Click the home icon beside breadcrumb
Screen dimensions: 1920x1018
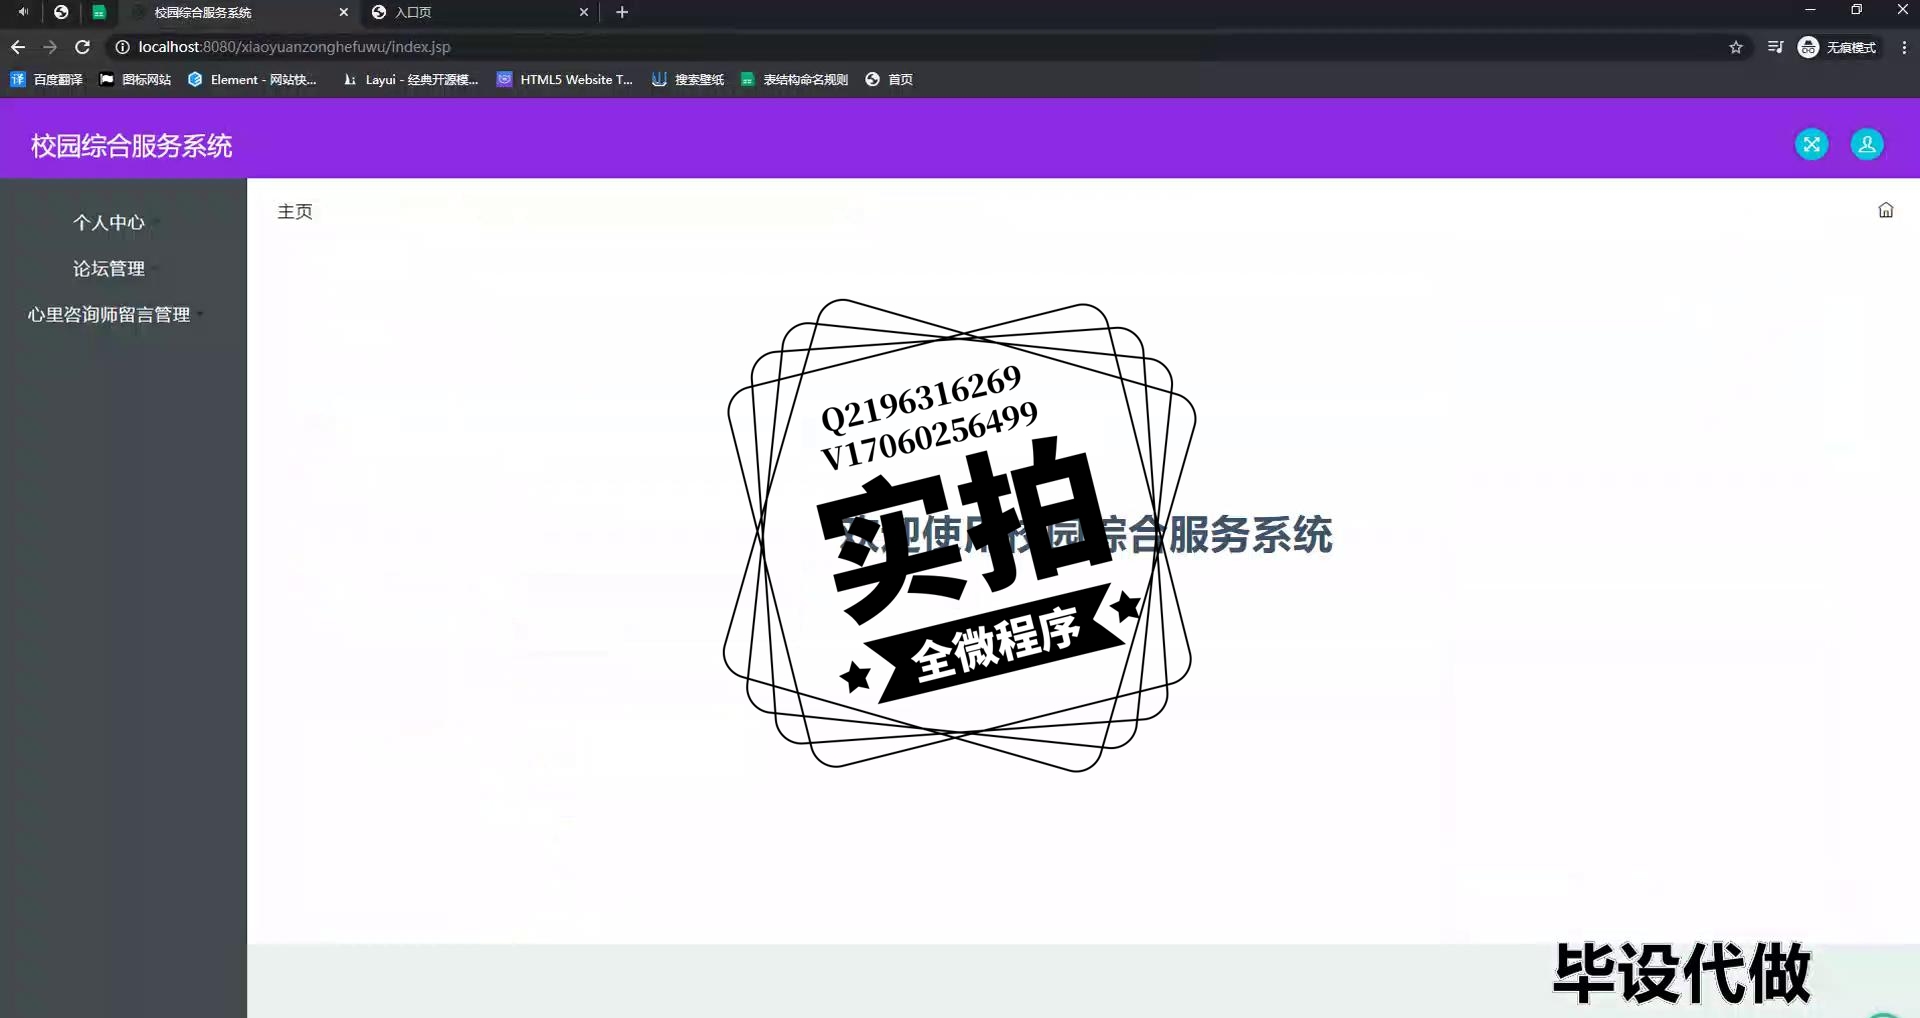tap(1886, 210)
